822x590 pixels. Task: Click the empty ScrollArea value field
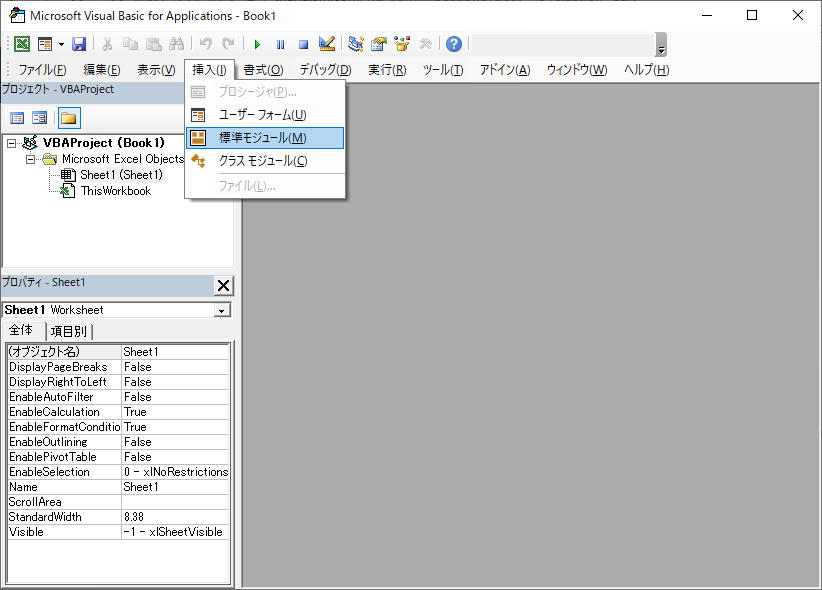175,502
